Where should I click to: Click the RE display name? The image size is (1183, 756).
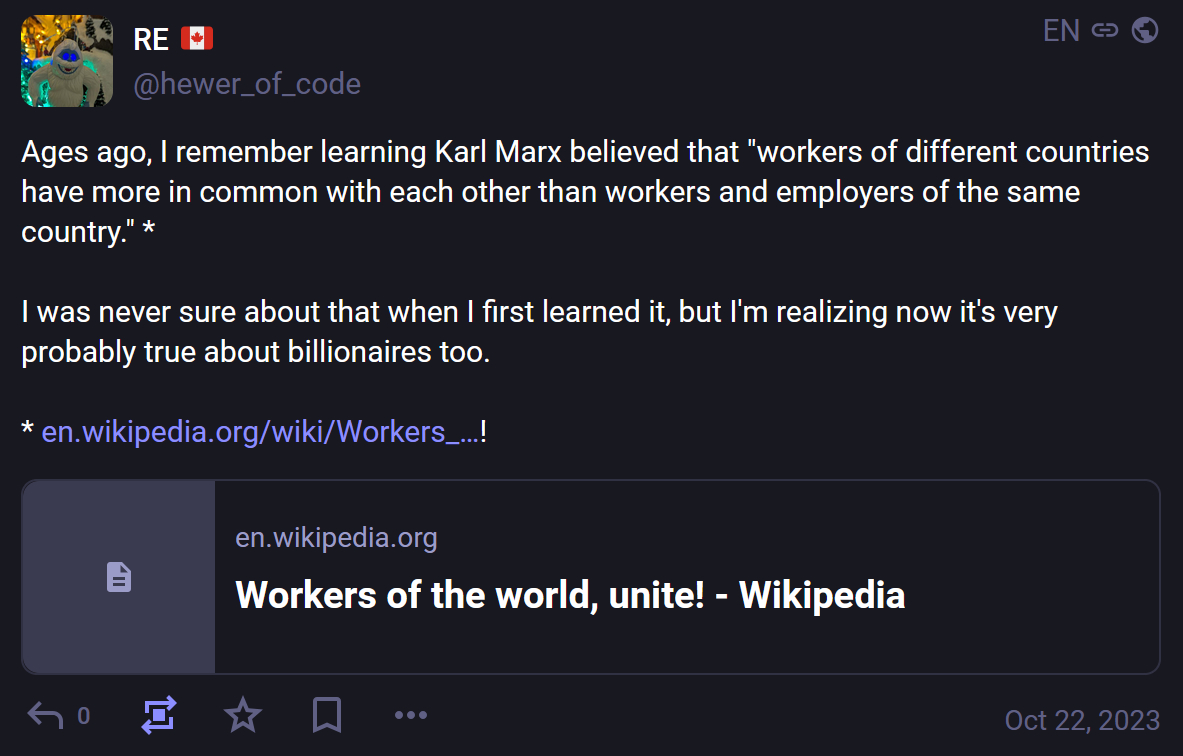[151, 40]
